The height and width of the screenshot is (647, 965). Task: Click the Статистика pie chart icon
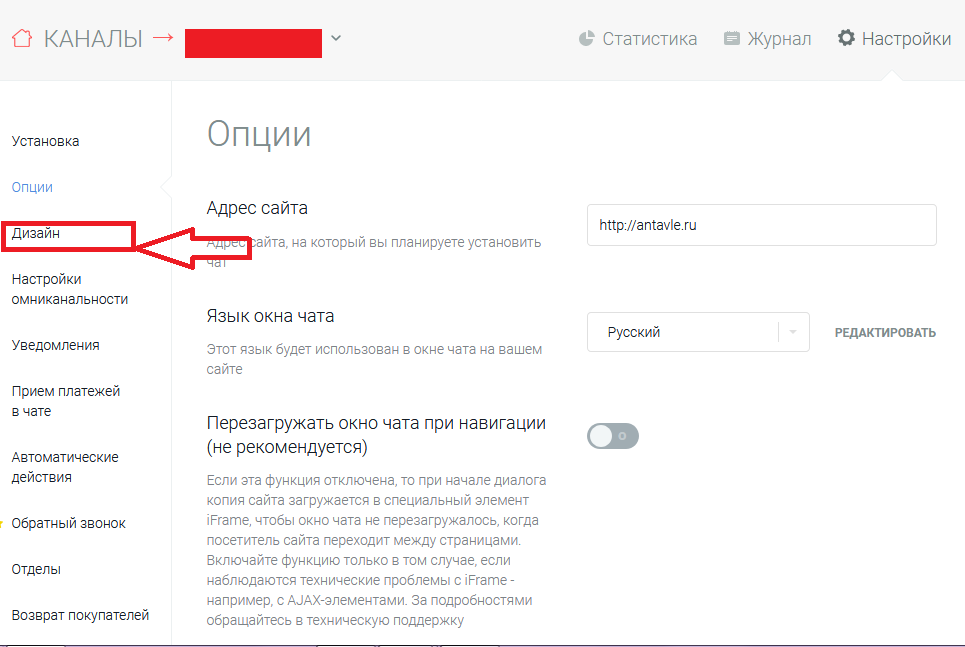pos(587,38)
